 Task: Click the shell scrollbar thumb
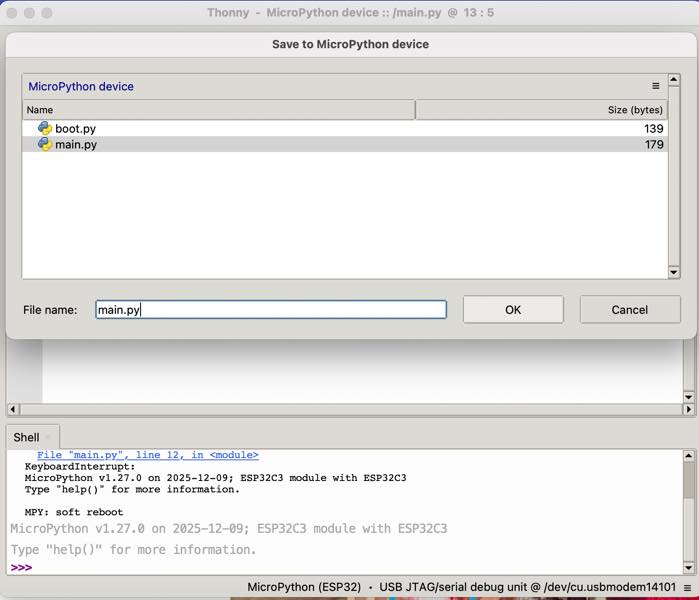click(688, 481)
